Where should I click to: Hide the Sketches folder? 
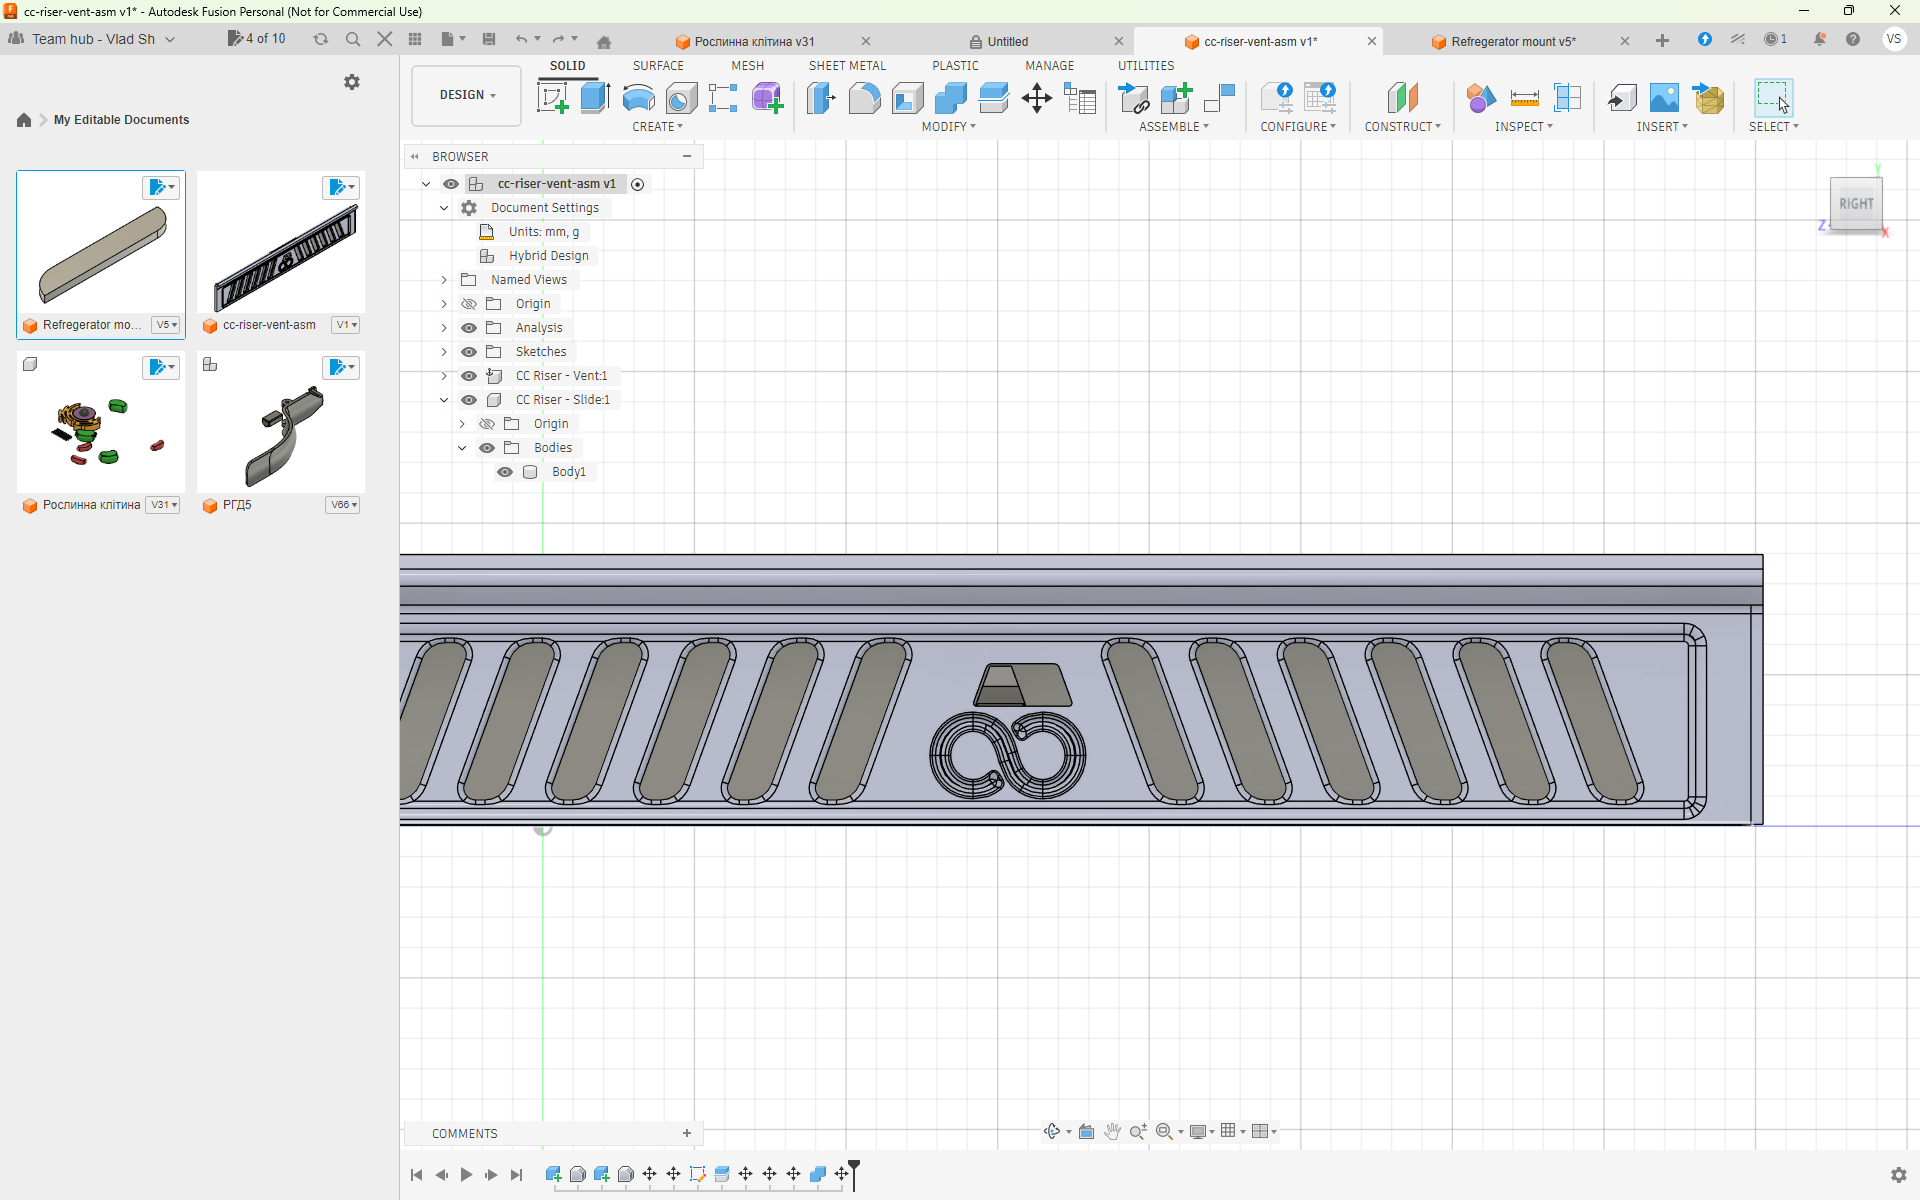[469, 352]
